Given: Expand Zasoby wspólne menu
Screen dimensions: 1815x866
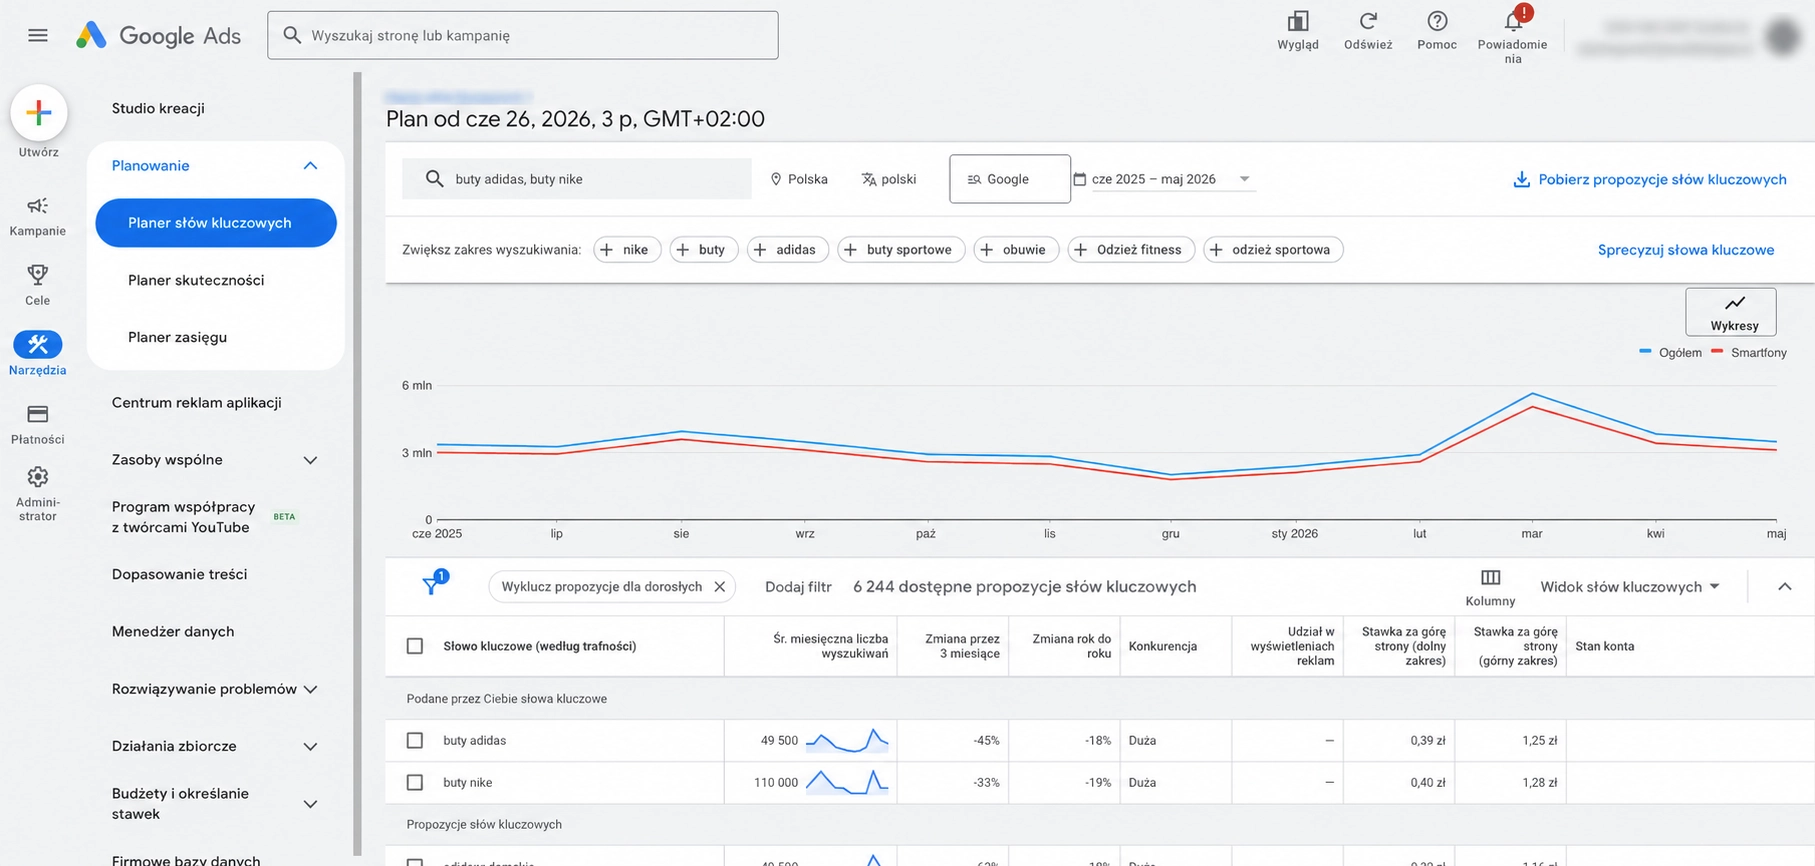Looking at the screenshot, I should click(x=310, y=460).
